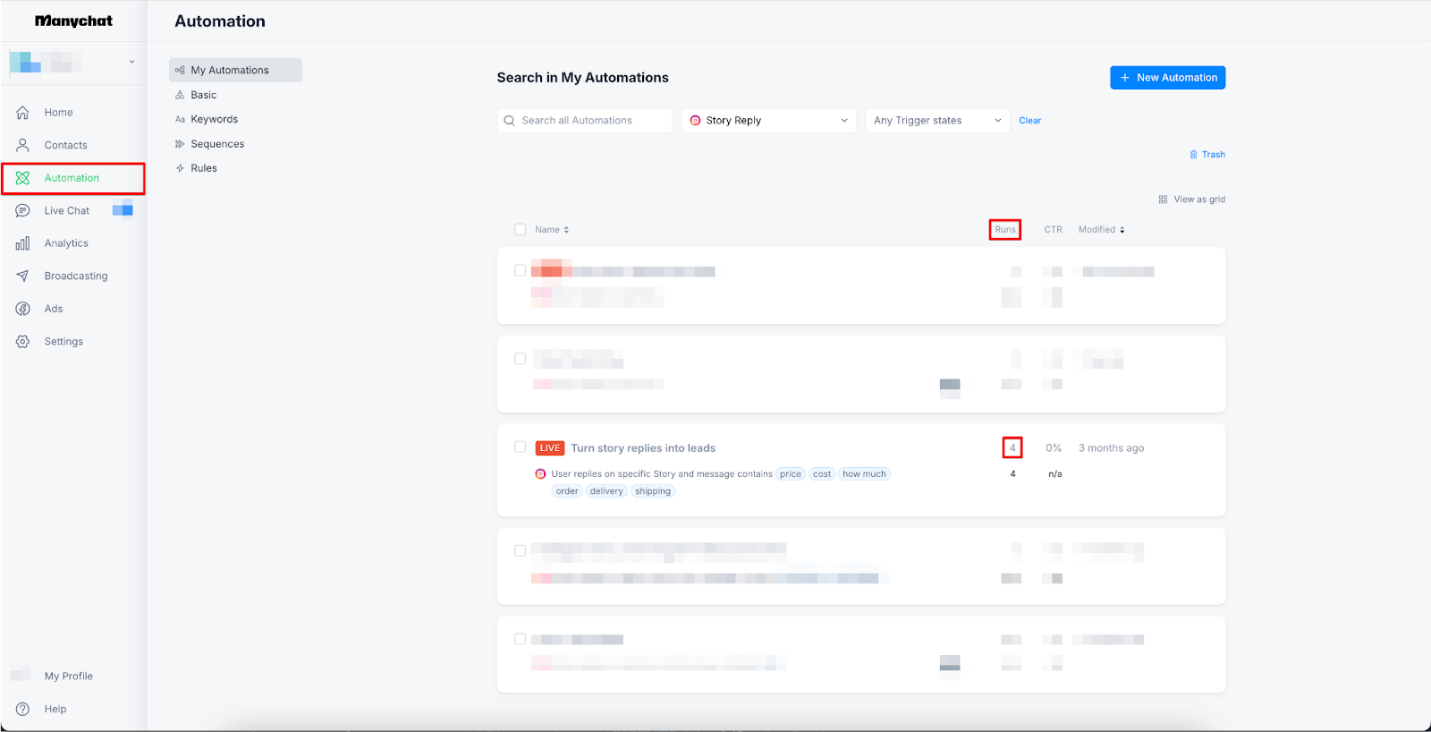This screenshot has height=732, width=1431.
Task: Open Ads section icon
Action: tap(22, 309)
